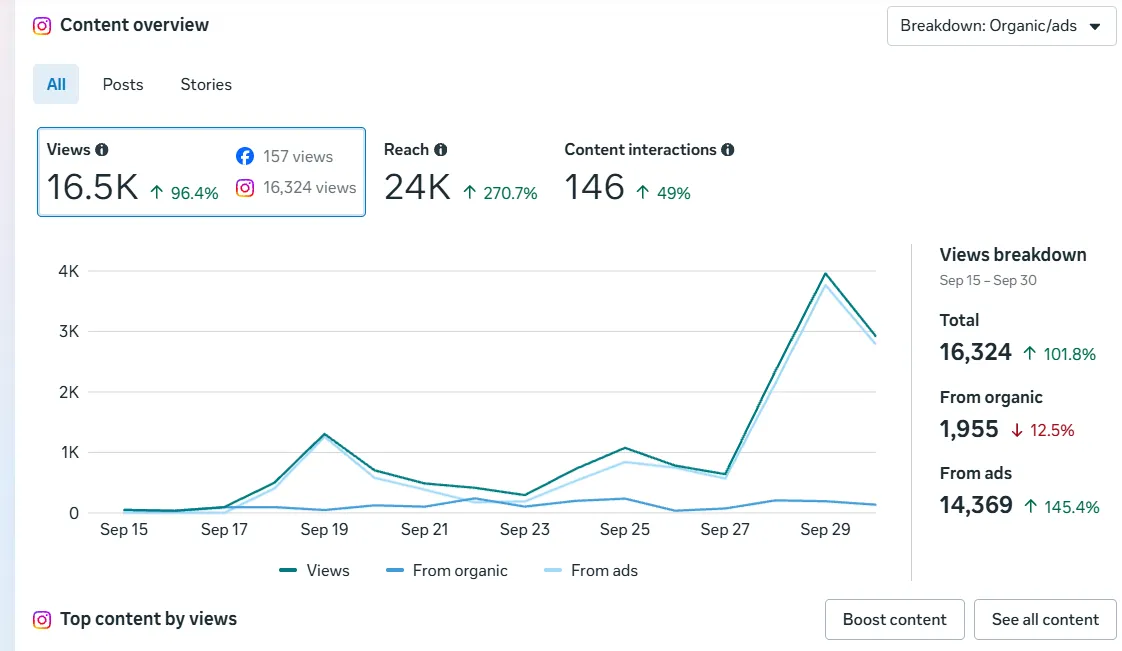Click the 12.5% organic decrease indicator
The width and height of the screenshot is (1122, 651).
point(1042,431)
